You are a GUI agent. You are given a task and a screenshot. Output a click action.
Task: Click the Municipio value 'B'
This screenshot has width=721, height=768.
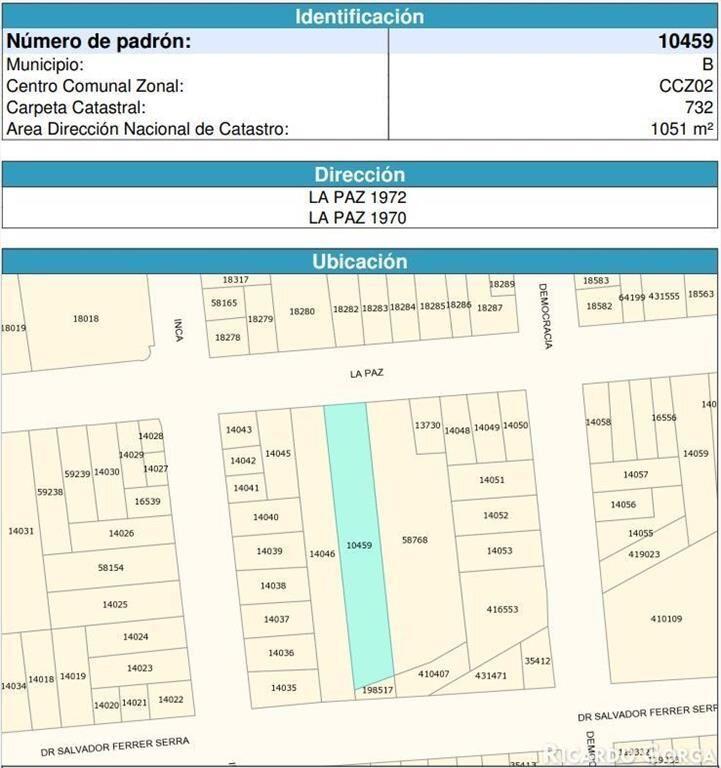pyautogui.click(x=707, y=65)
